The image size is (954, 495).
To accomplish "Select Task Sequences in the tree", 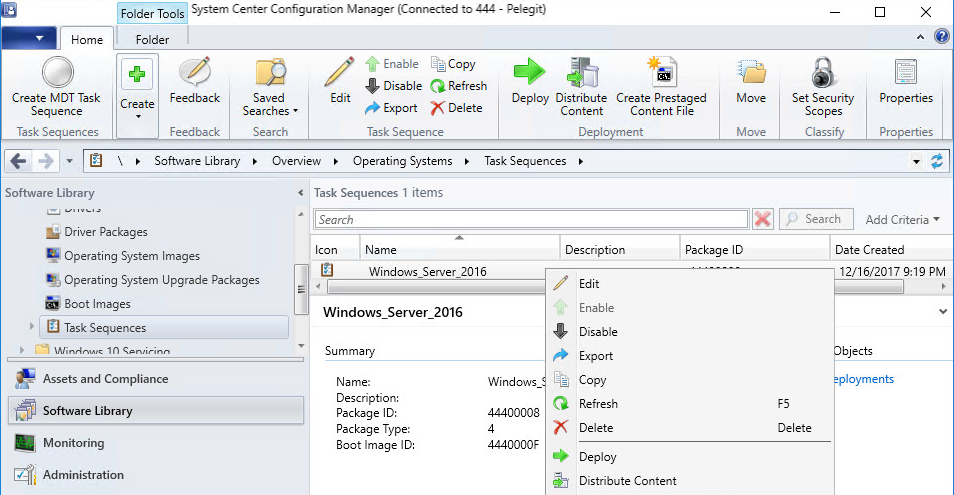I will click(x=164, y=327).
